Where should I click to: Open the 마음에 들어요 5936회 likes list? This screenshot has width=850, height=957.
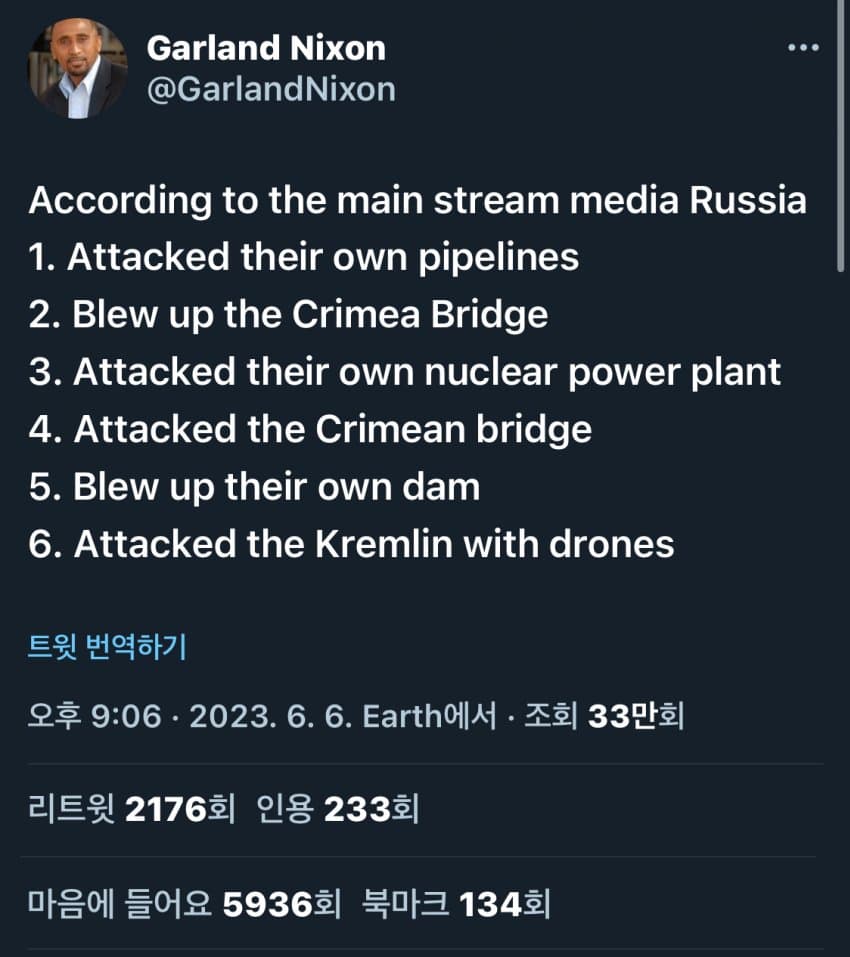(x=185, y=904)
